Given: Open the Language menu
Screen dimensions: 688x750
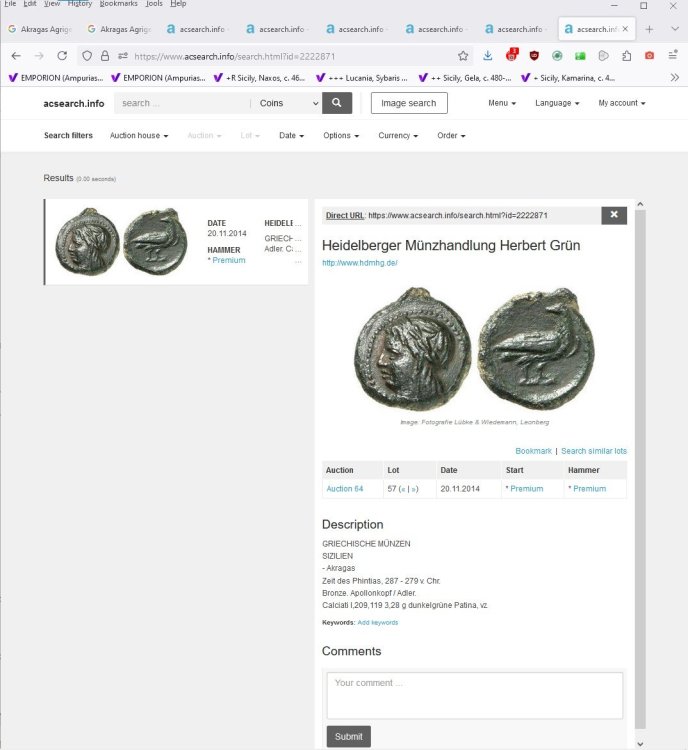Looking at the screenshot, I should 557,103.
